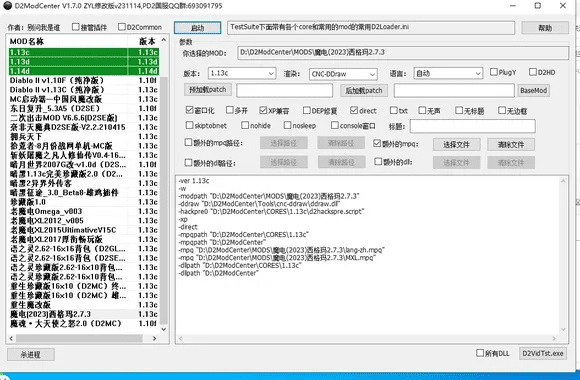Screen dimensions: 580x380
Task: Select Diablo II v1.13C (纯净版) mod
Action: tap(84, 90)
